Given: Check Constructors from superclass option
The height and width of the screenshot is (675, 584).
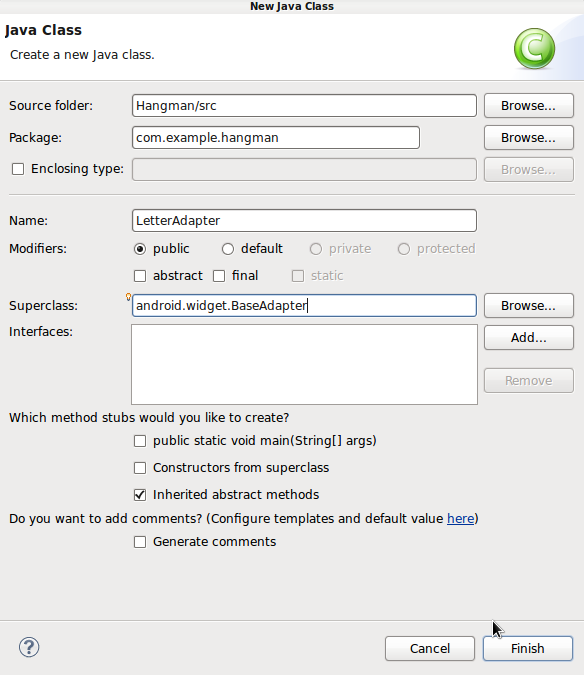Looking at the screenshot, I should coord(140,468).
